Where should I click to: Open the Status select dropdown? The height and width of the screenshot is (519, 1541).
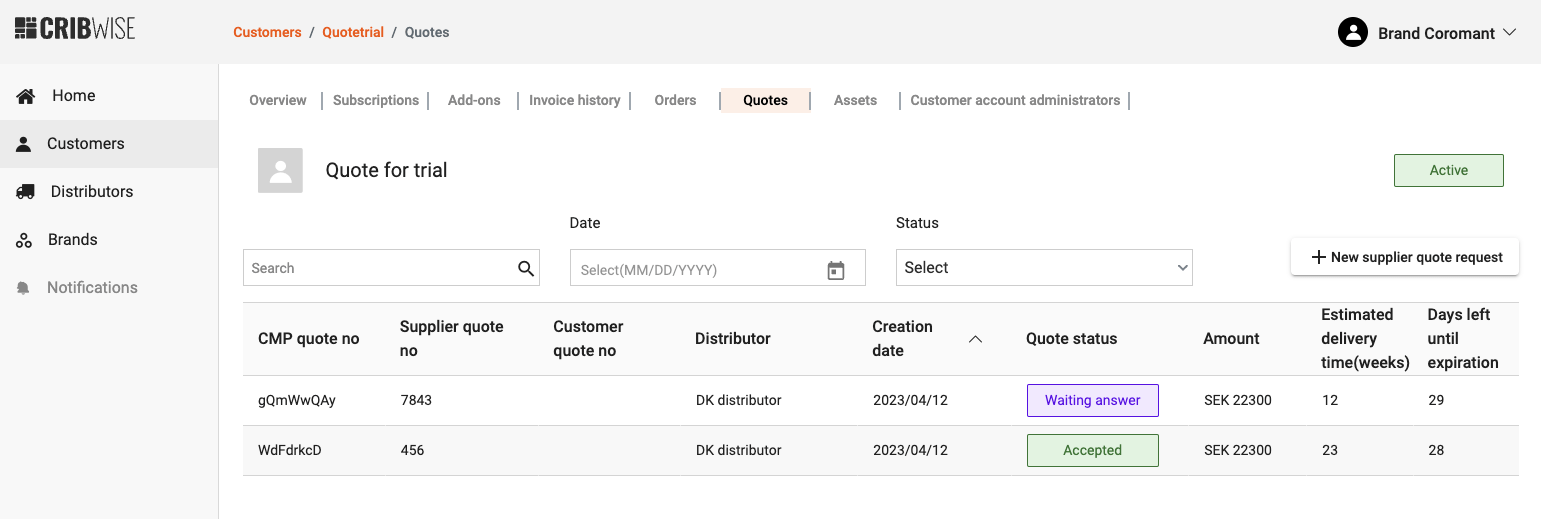(1043, 268)
